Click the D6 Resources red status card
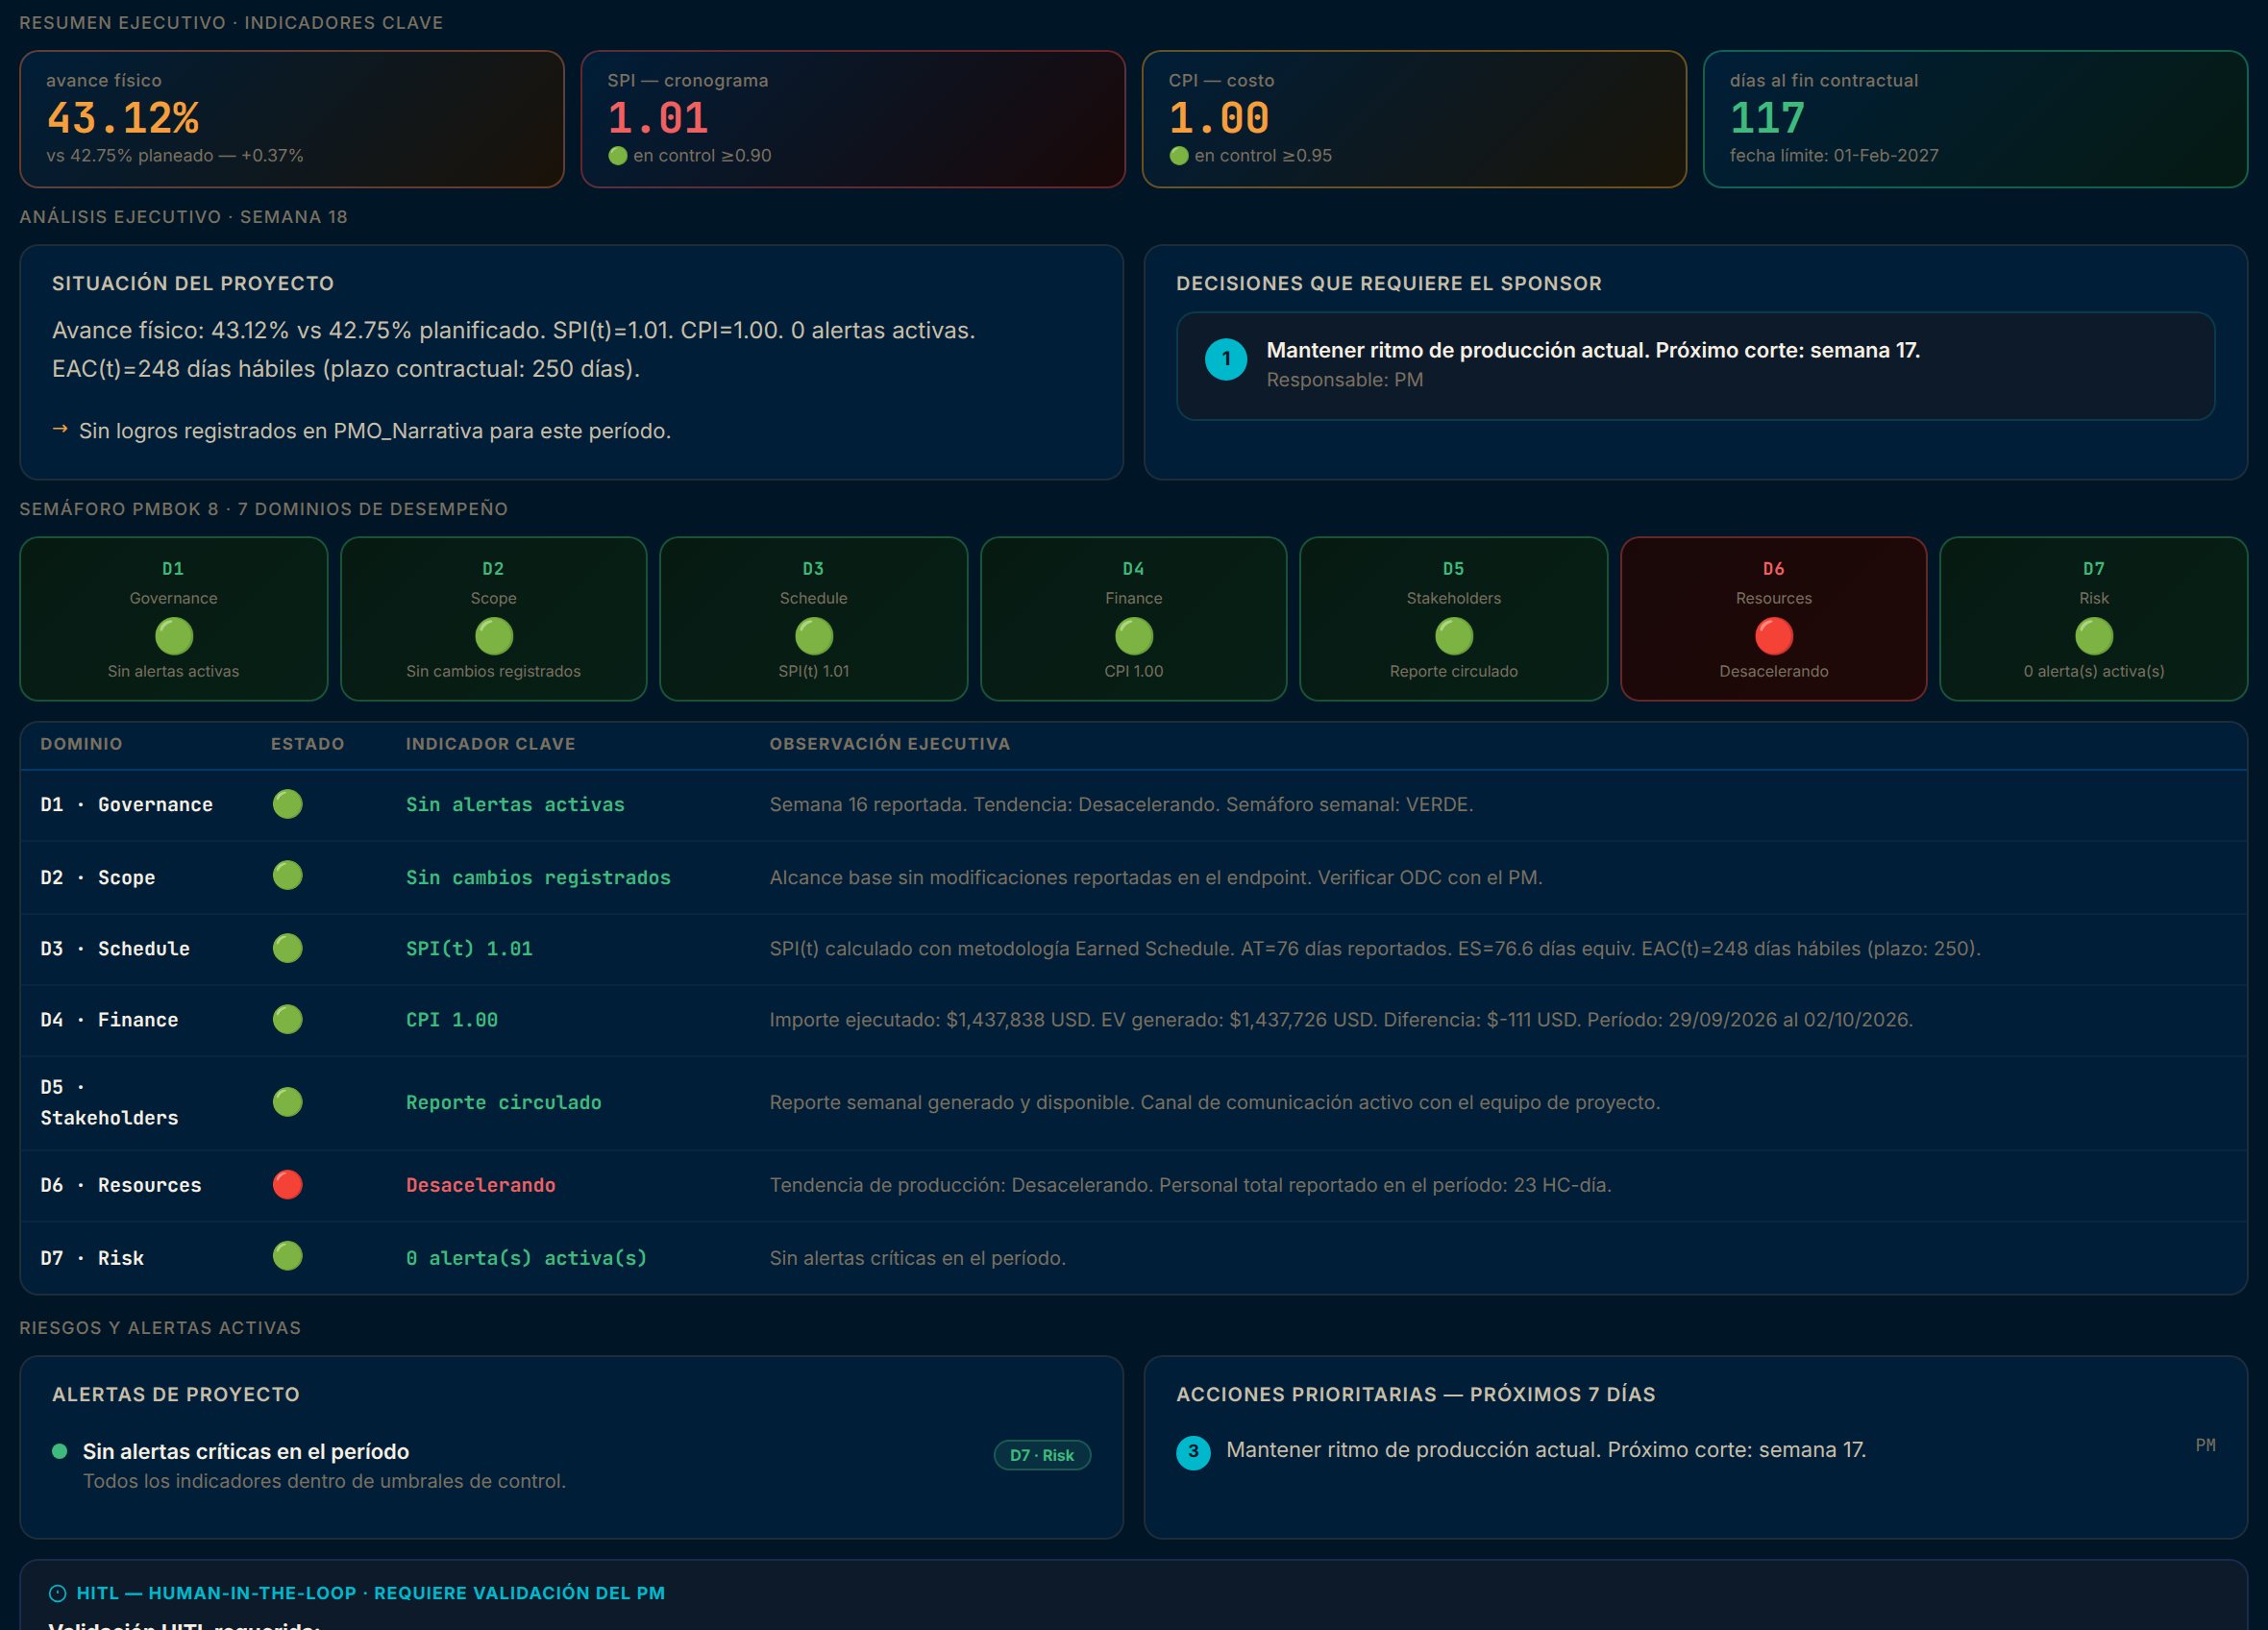Screen dimensions: 2268x1630 tap(1773, 619)
